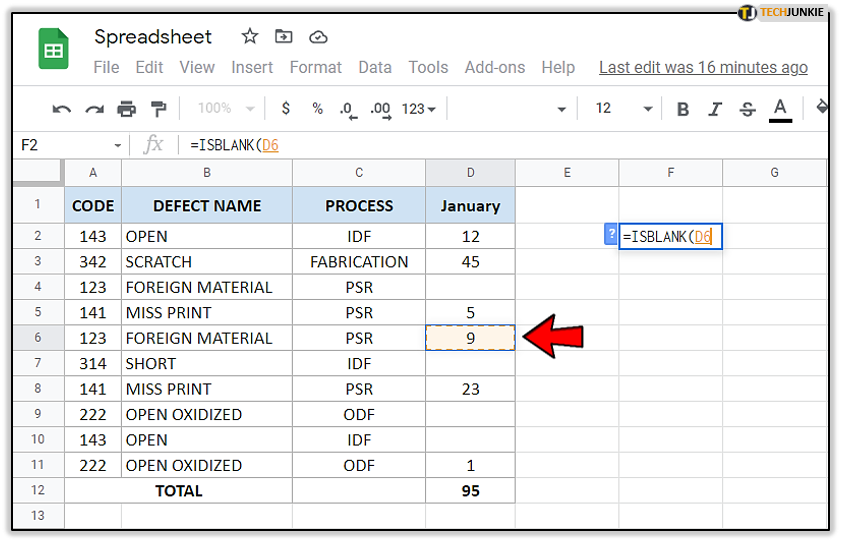Open the View menu

(x=197, y=68)
